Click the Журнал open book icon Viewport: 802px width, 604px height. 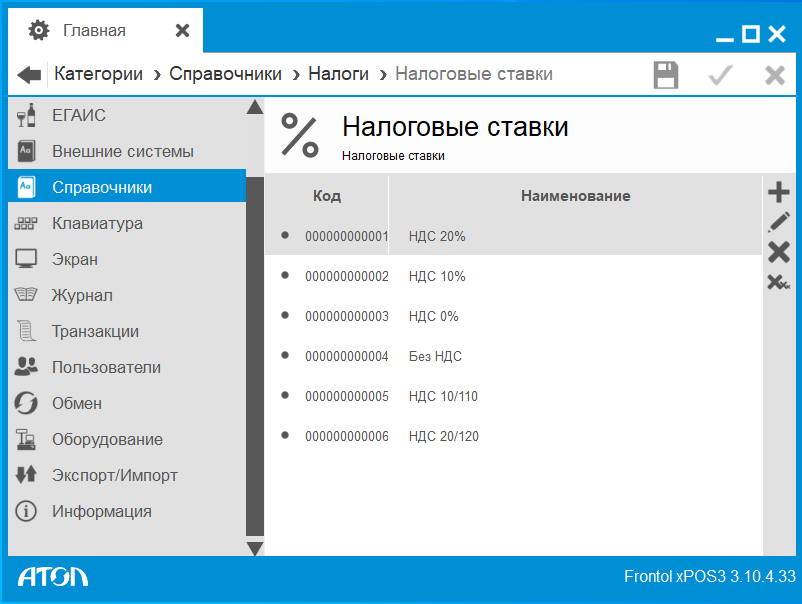(x=26, y=295)
